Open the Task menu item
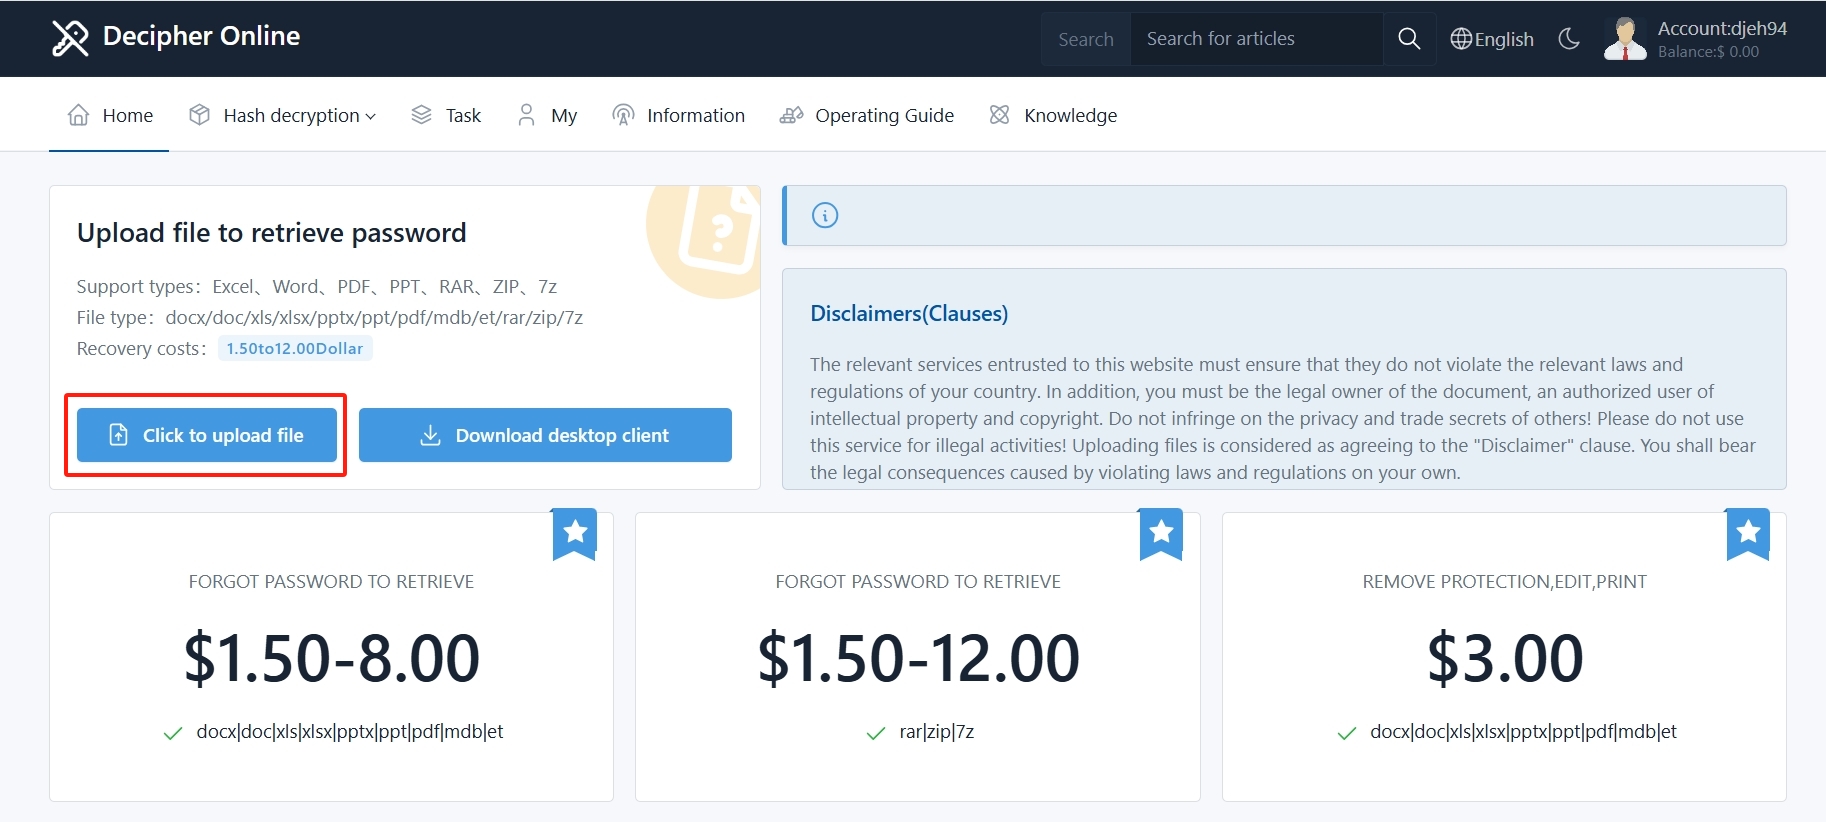The height and width of the screenshot is (822, 1826). coord(446,115)
